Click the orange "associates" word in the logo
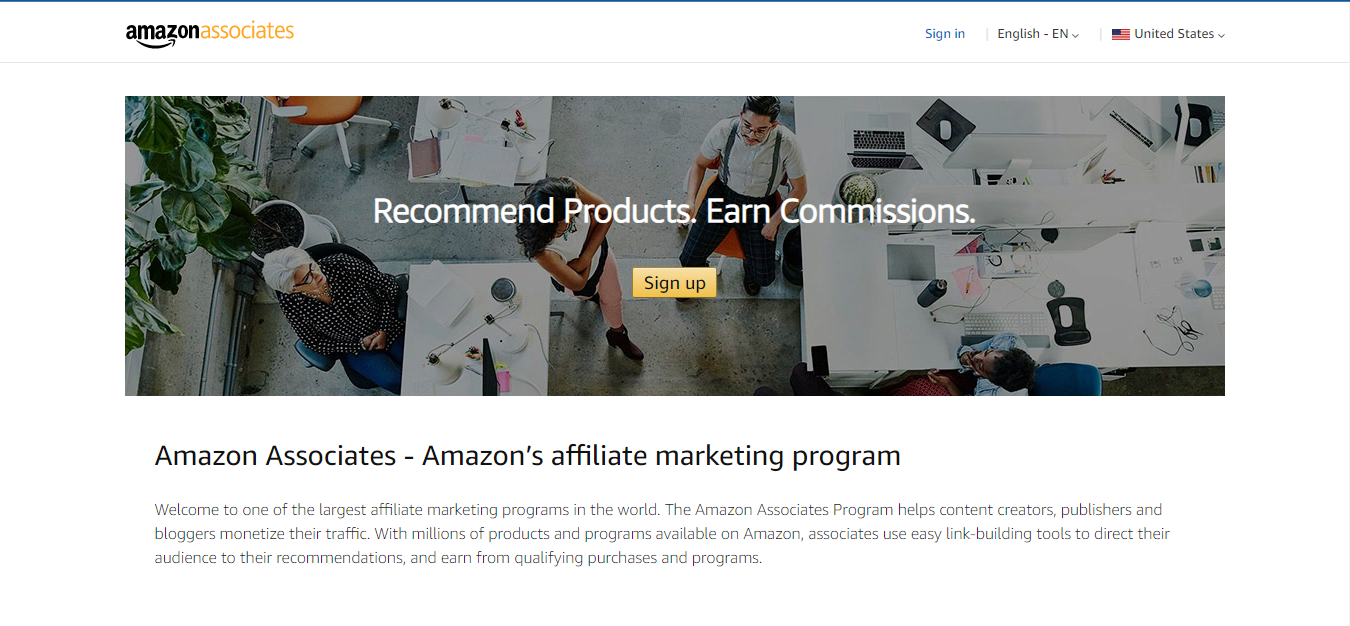 [x=247, y=31]
